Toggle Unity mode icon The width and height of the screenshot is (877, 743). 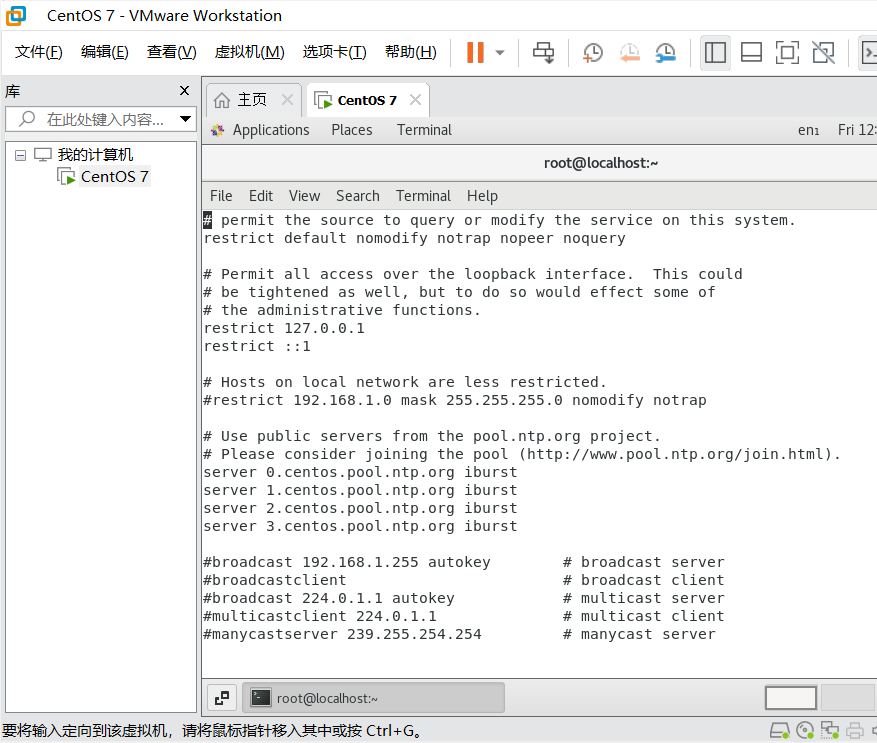click(823, 53)
